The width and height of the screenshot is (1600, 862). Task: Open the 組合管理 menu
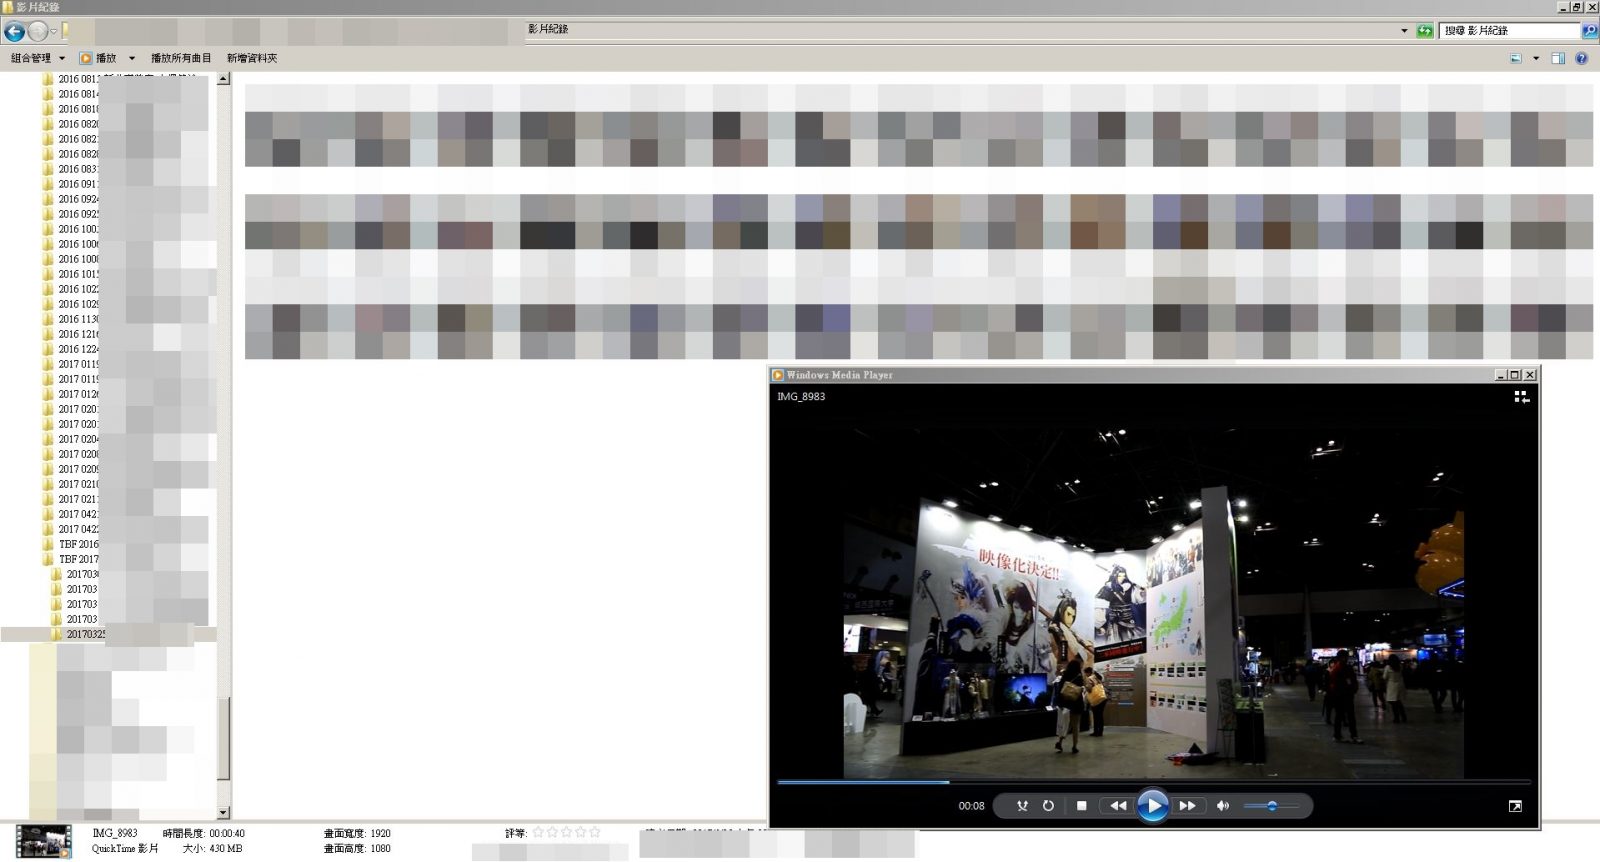coord(37,58)
